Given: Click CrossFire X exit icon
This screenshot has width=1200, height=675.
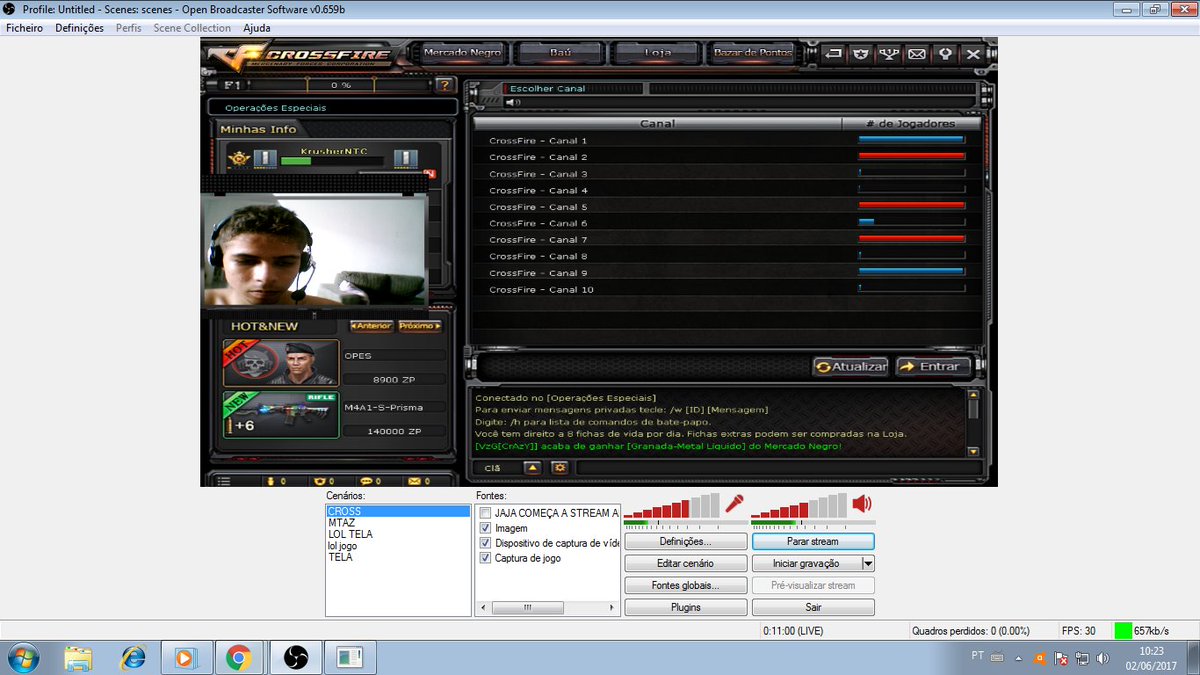Looking at the screenshot, I should coord(972,54).
